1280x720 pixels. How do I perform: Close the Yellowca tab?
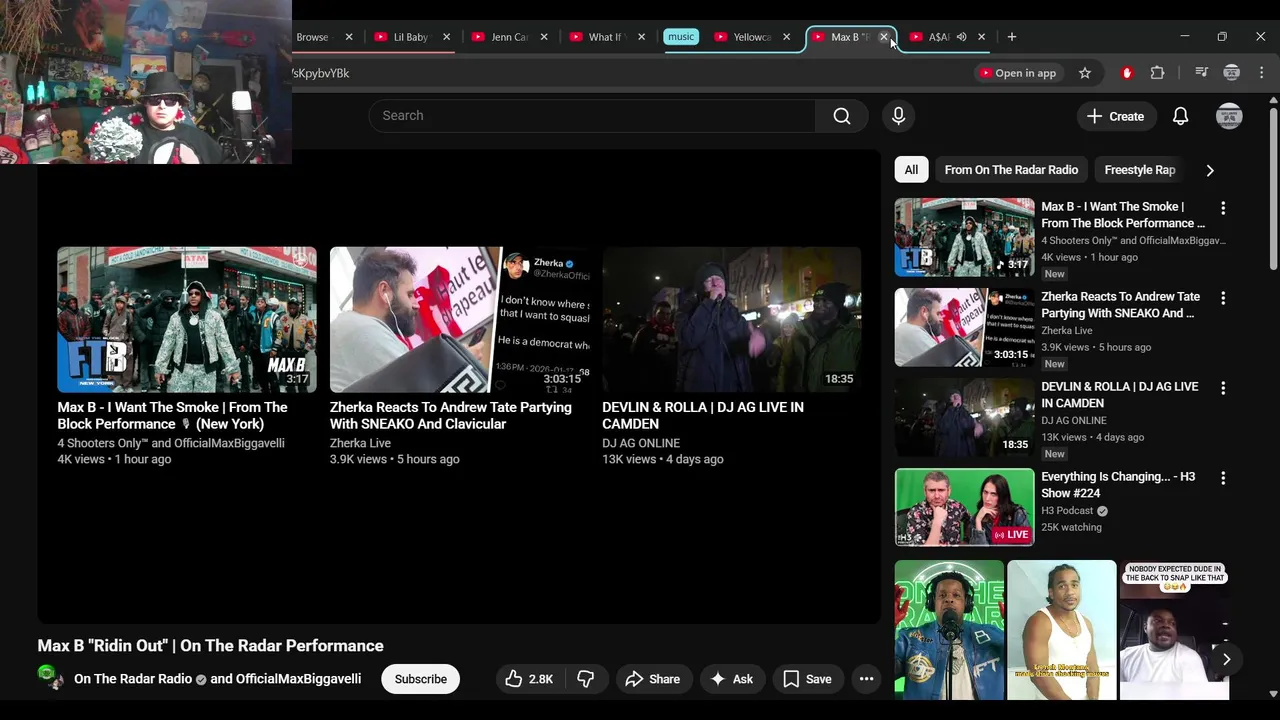point(786,37)
